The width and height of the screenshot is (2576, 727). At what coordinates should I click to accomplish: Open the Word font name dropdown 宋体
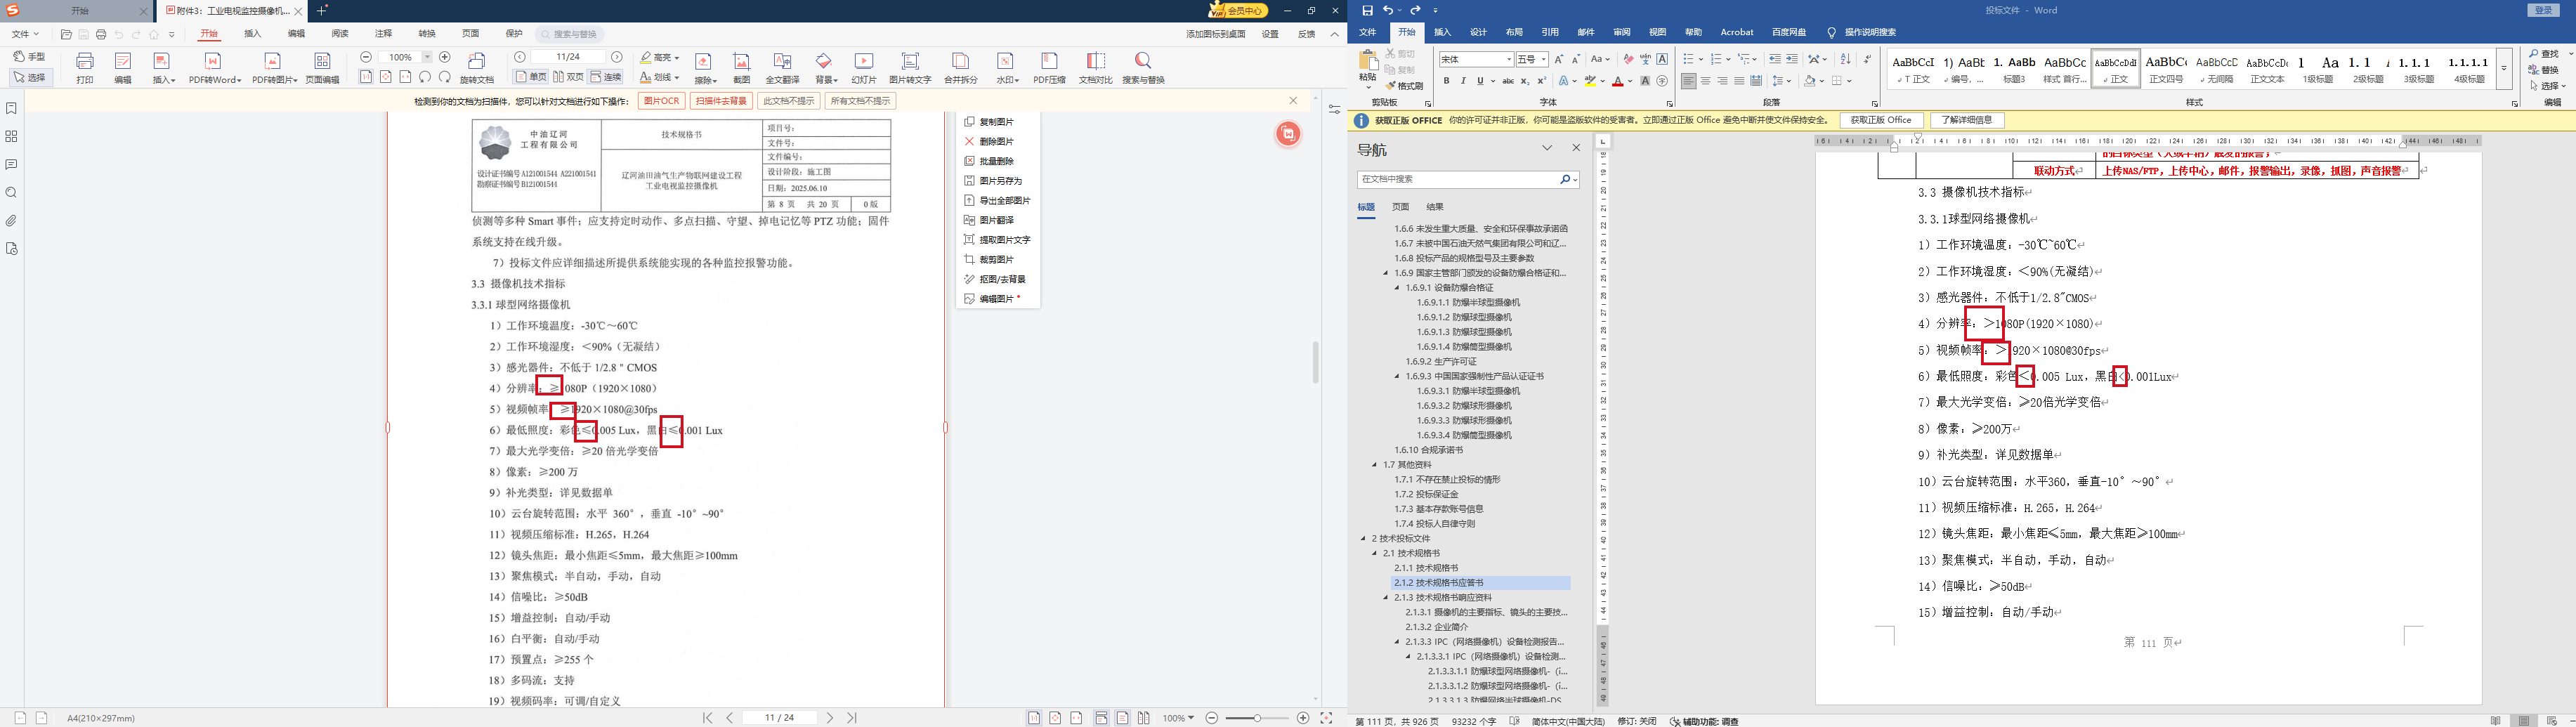pos(1476,60)
